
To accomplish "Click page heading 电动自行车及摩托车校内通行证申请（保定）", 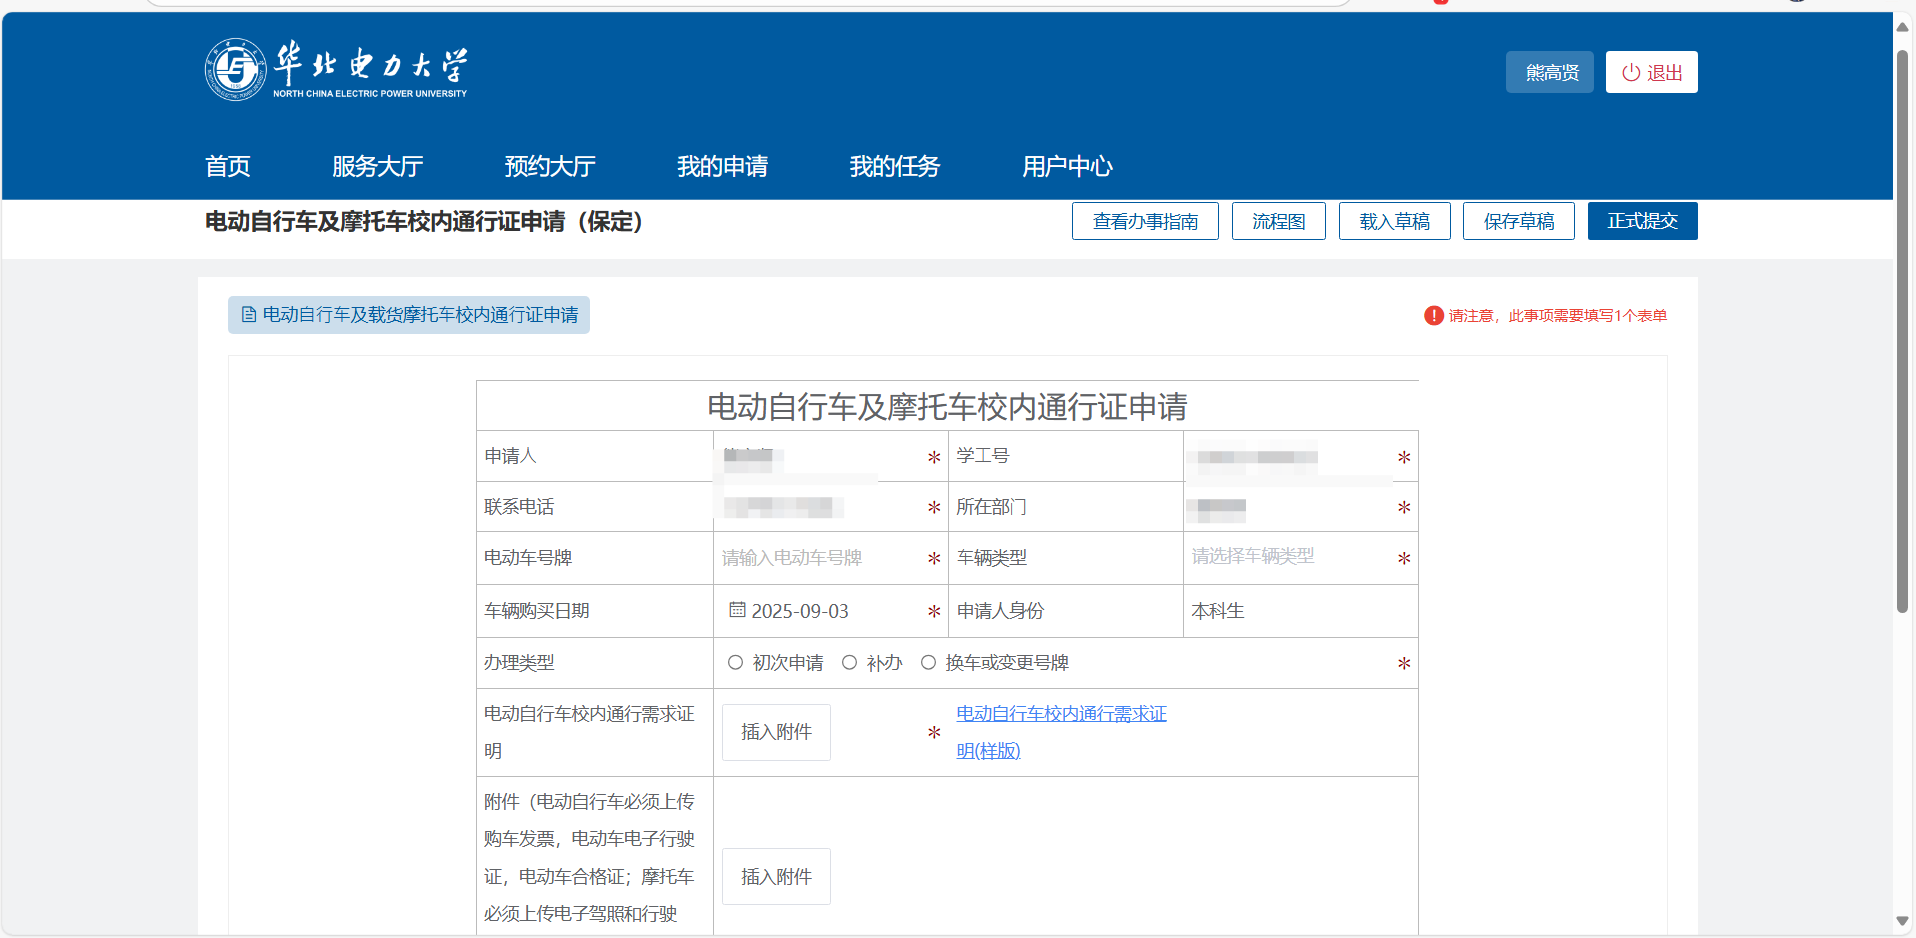I will (425, 221).
